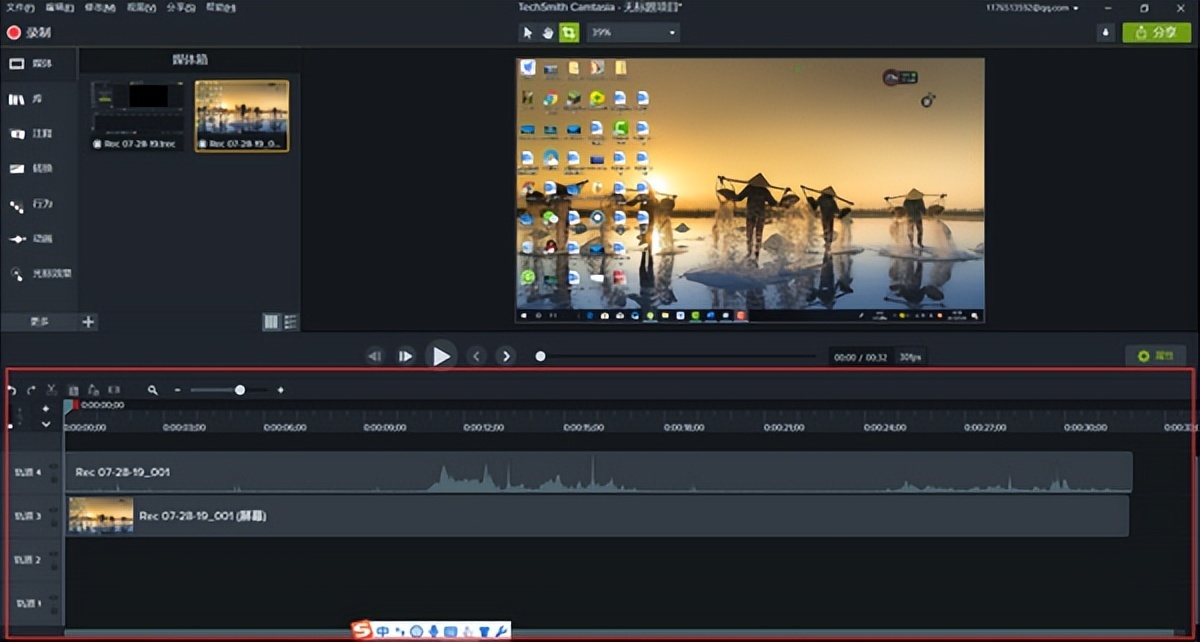Screen dimensions: 1200x642
Task: Toggle the green crop mode tool
Action: click(569, 32)
